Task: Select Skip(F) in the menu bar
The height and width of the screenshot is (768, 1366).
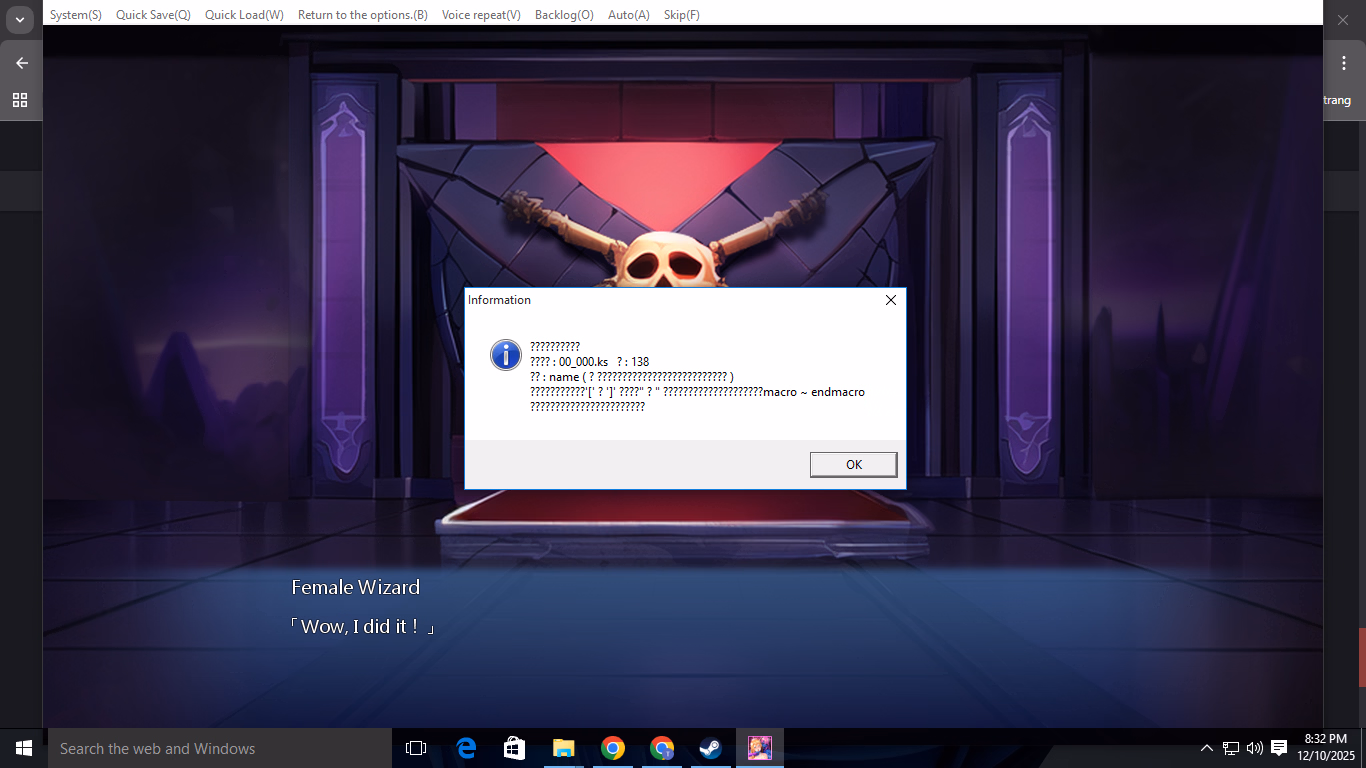Action: click(x=682, y=15)
